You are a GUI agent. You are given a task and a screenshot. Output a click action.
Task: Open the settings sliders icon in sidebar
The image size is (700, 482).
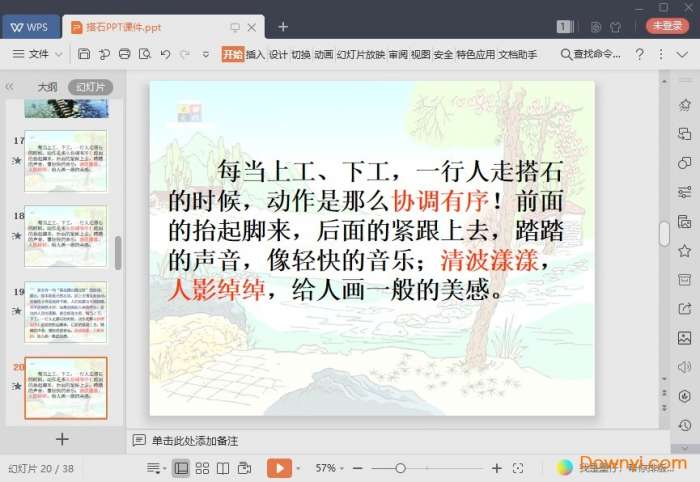684,192
